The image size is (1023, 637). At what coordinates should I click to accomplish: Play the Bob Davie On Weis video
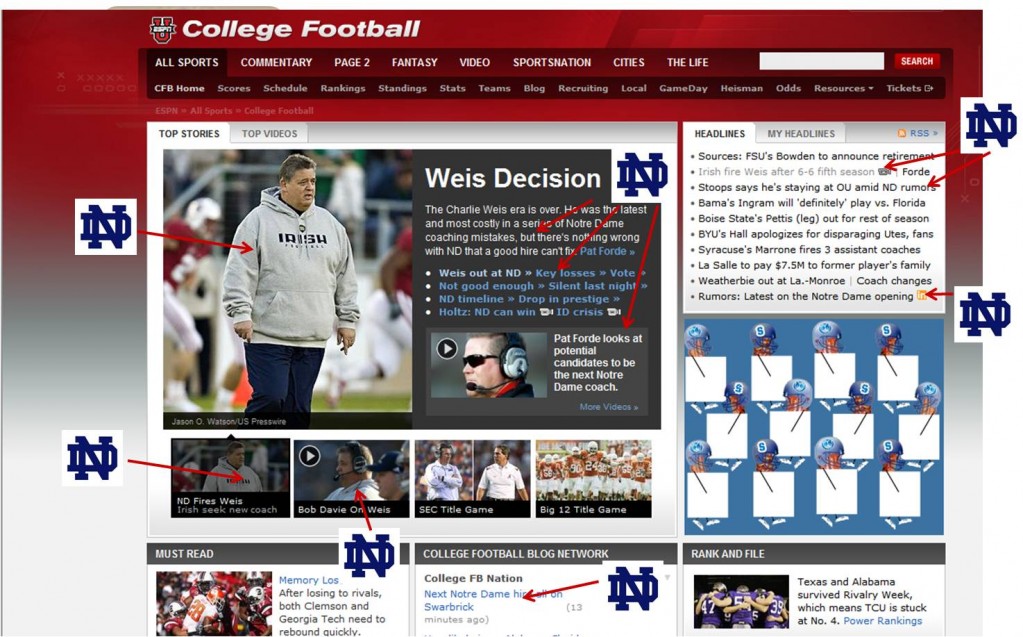point(309,455)
